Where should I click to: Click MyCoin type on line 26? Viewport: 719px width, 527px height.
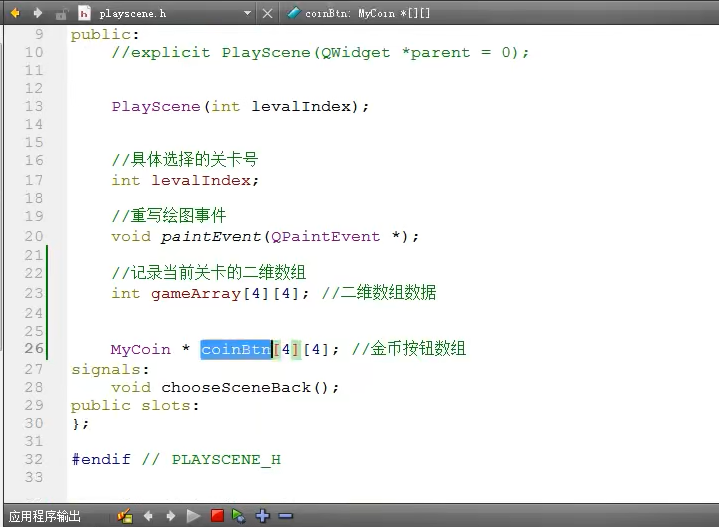[x=140, y=349]
